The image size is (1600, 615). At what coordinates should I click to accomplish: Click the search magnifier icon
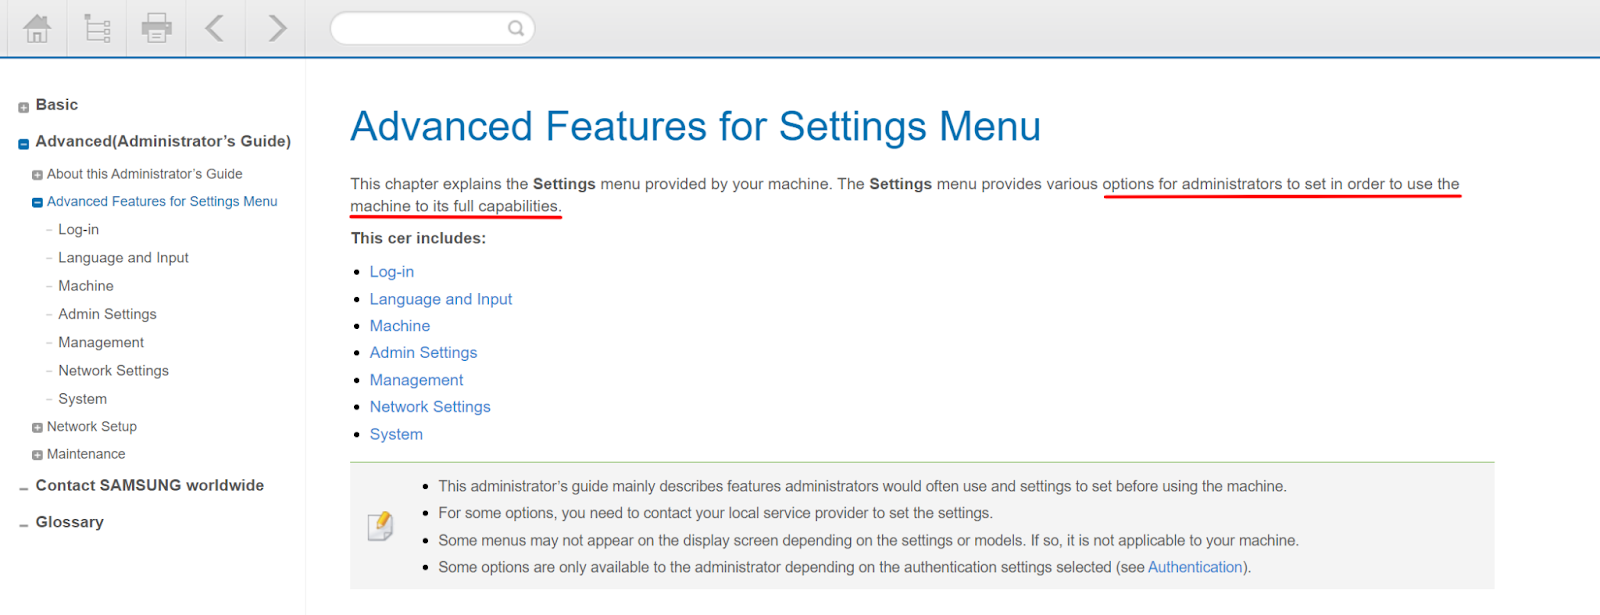[x=516, y=28]
